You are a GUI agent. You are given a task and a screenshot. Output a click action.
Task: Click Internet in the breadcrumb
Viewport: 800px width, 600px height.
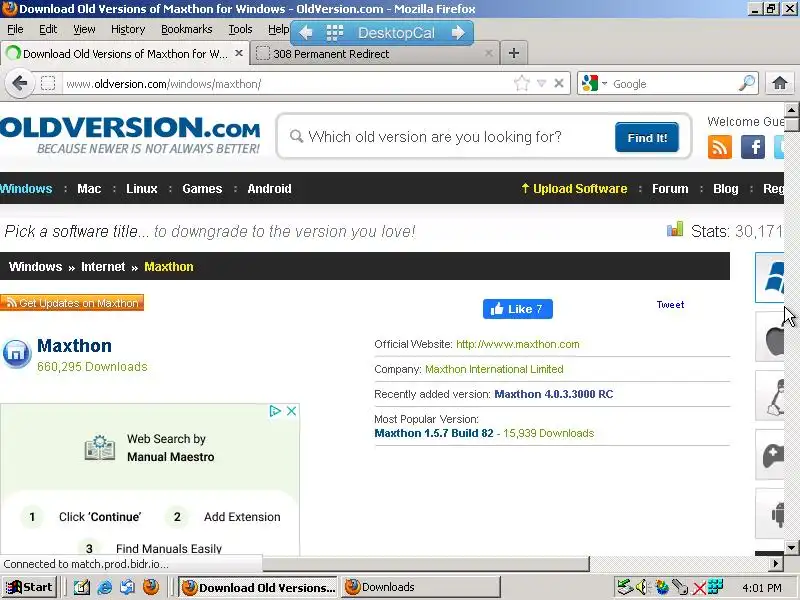[x=103, y=267]
